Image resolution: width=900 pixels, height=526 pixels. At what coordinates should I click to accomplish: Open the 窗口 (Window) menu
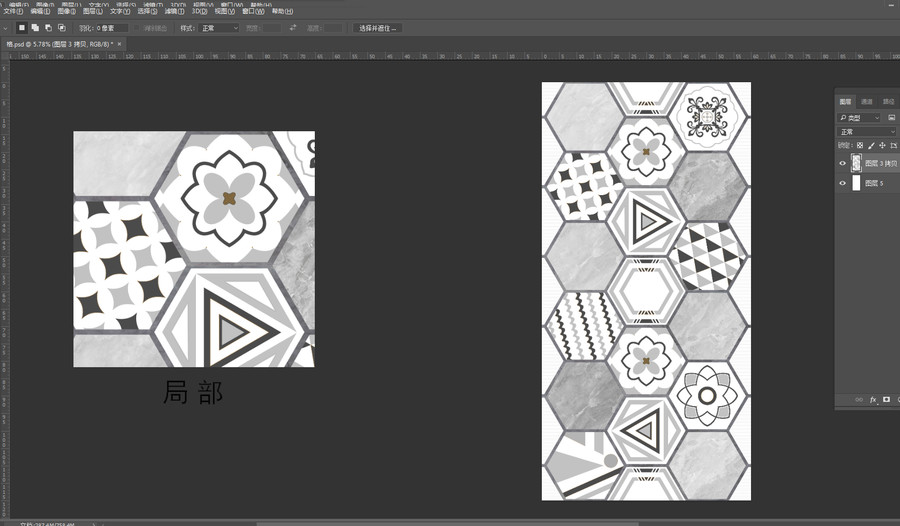253,11
